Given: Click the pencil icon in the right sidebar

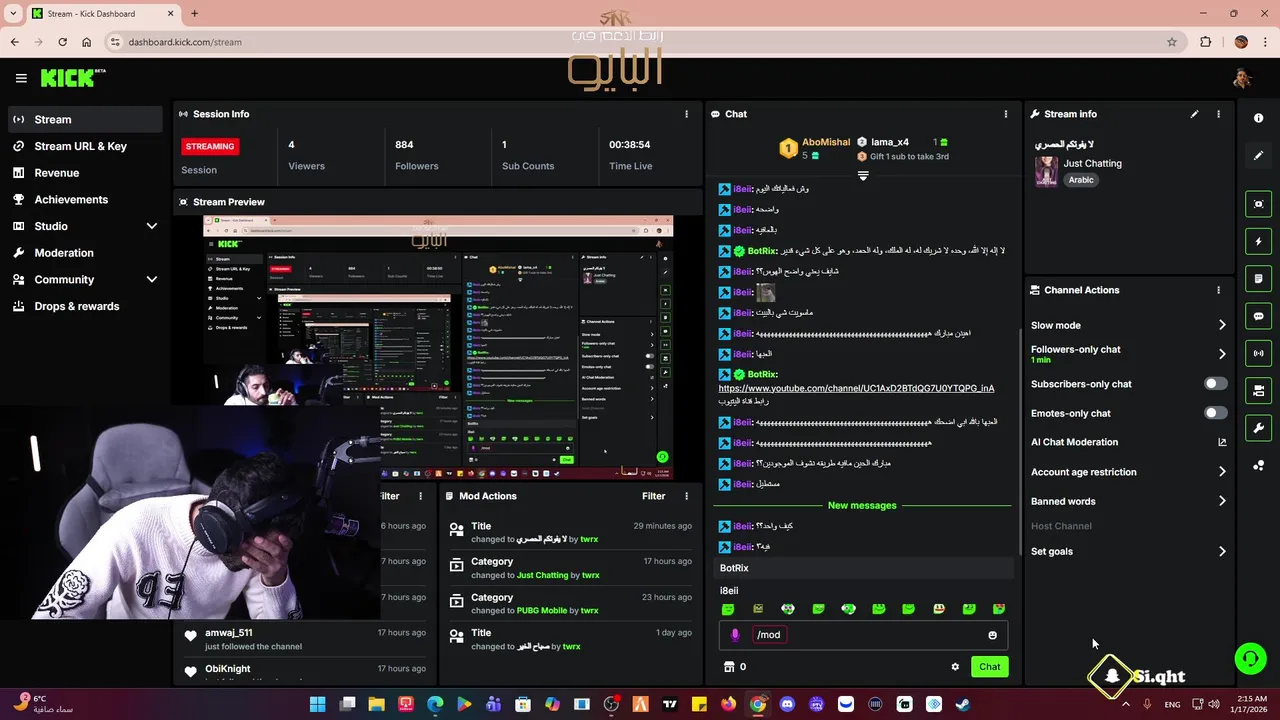Looking at the screenshot, I should coord(1259,156).
